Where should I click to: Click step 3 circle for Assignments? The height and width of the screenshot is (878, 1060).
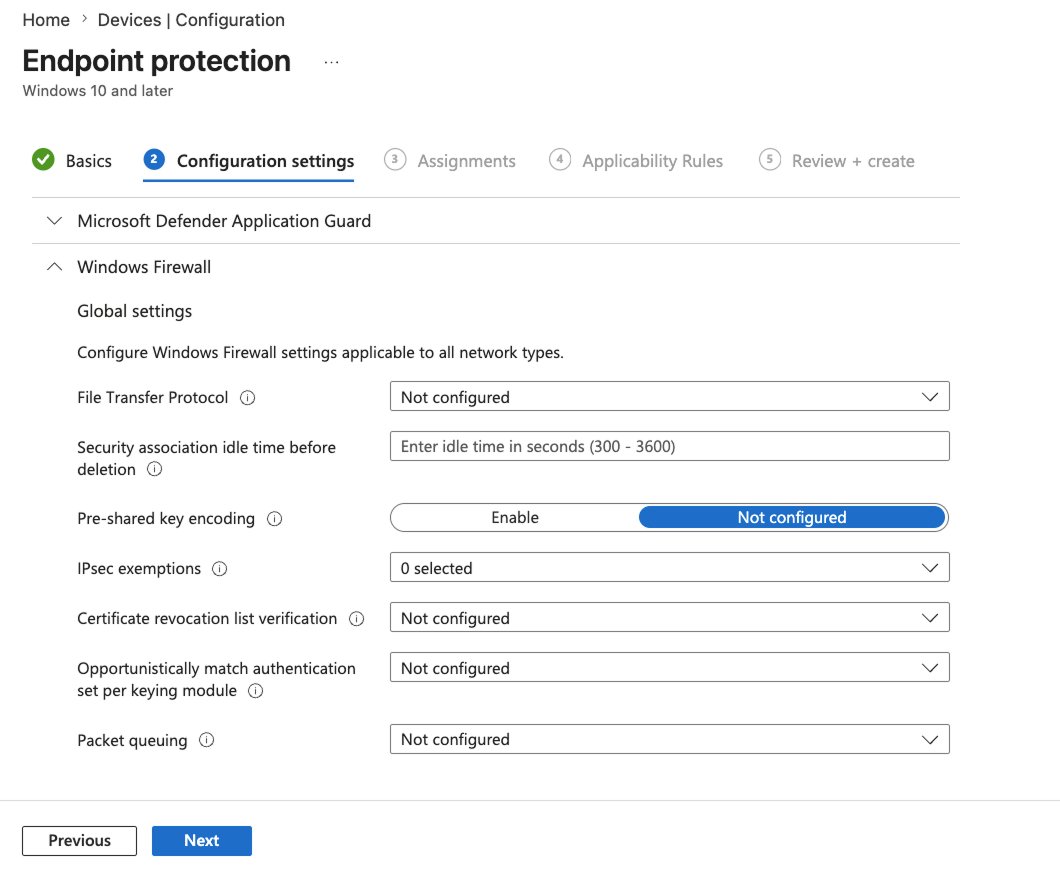pos(395,160)
